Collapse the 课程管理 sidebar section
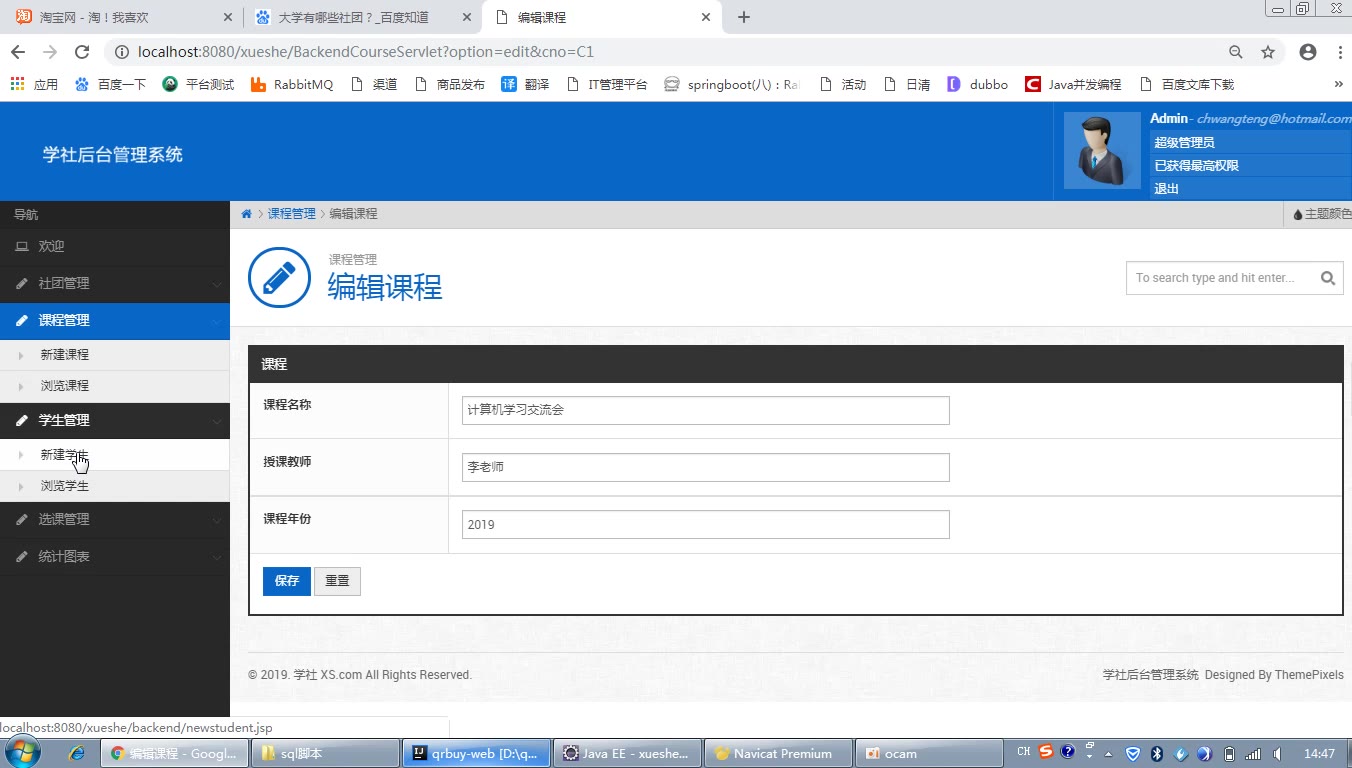1352x768 pixels. [115, 320]
